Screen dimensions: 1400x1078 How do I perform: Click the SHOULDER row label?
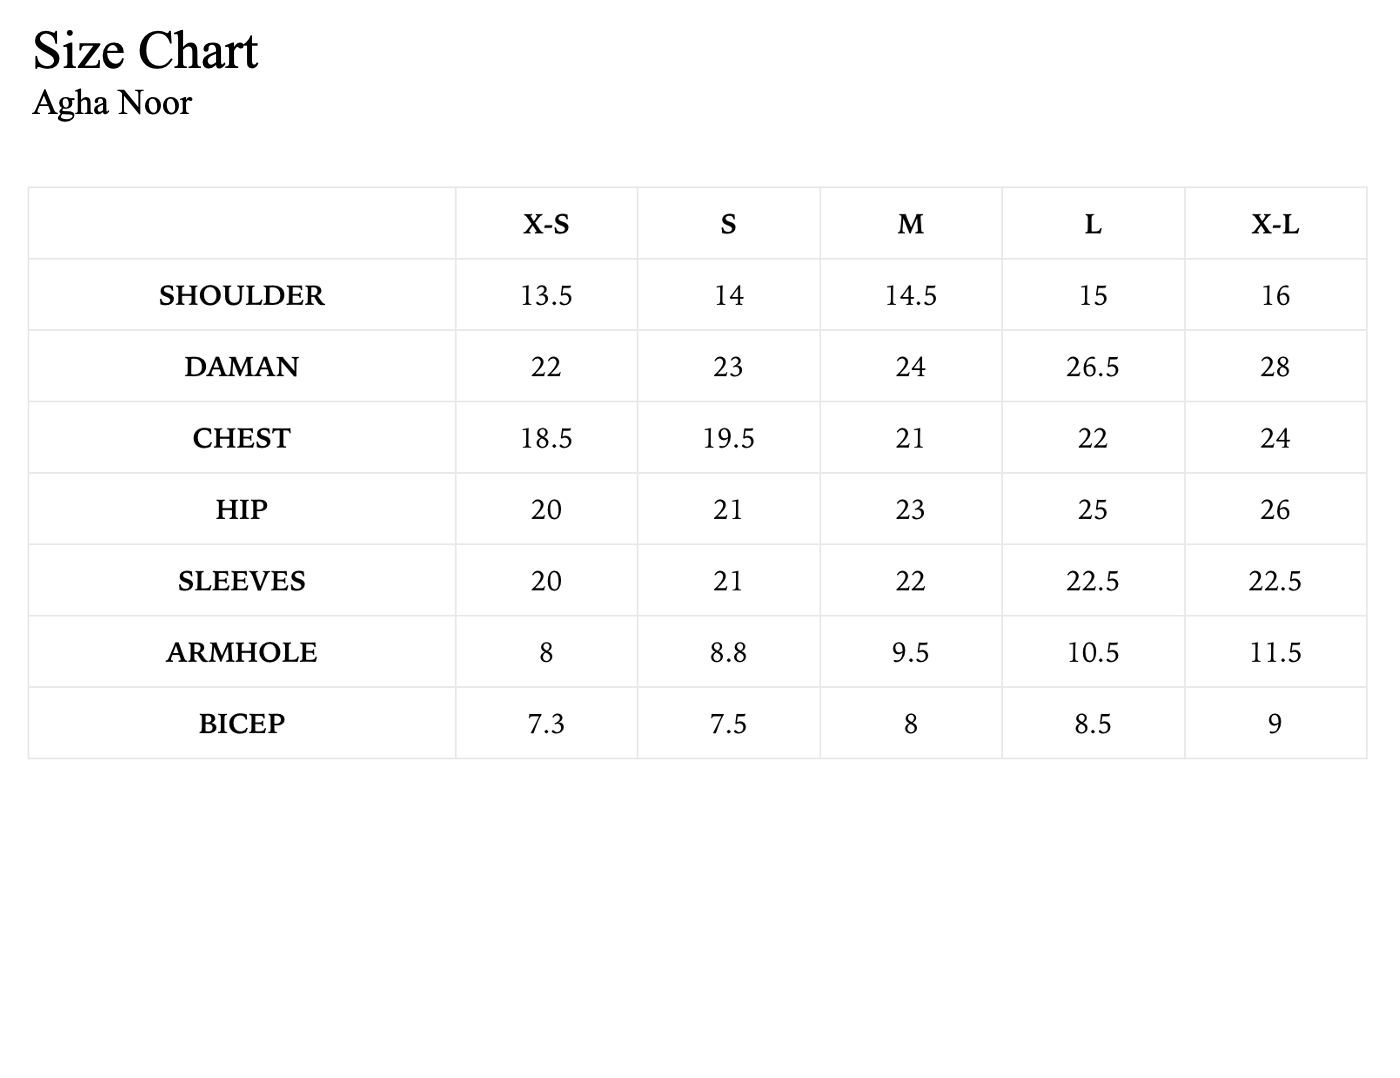pyautogui.click(x=242, y=295)
